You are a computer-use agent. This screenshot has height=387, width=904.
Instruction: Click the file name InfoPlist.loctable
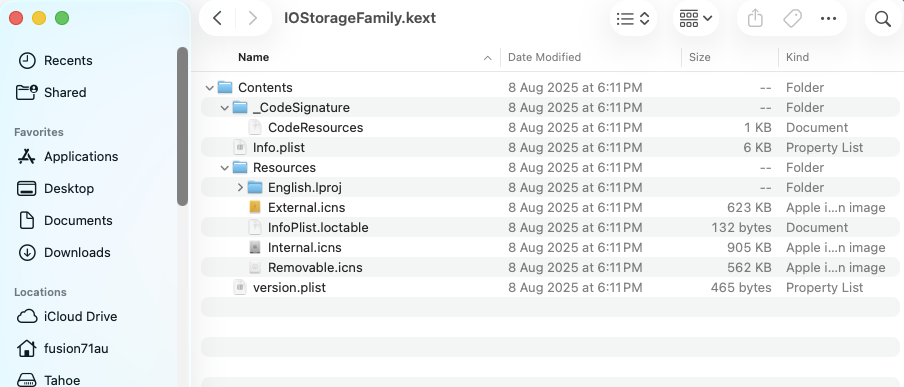click(318, 228)
